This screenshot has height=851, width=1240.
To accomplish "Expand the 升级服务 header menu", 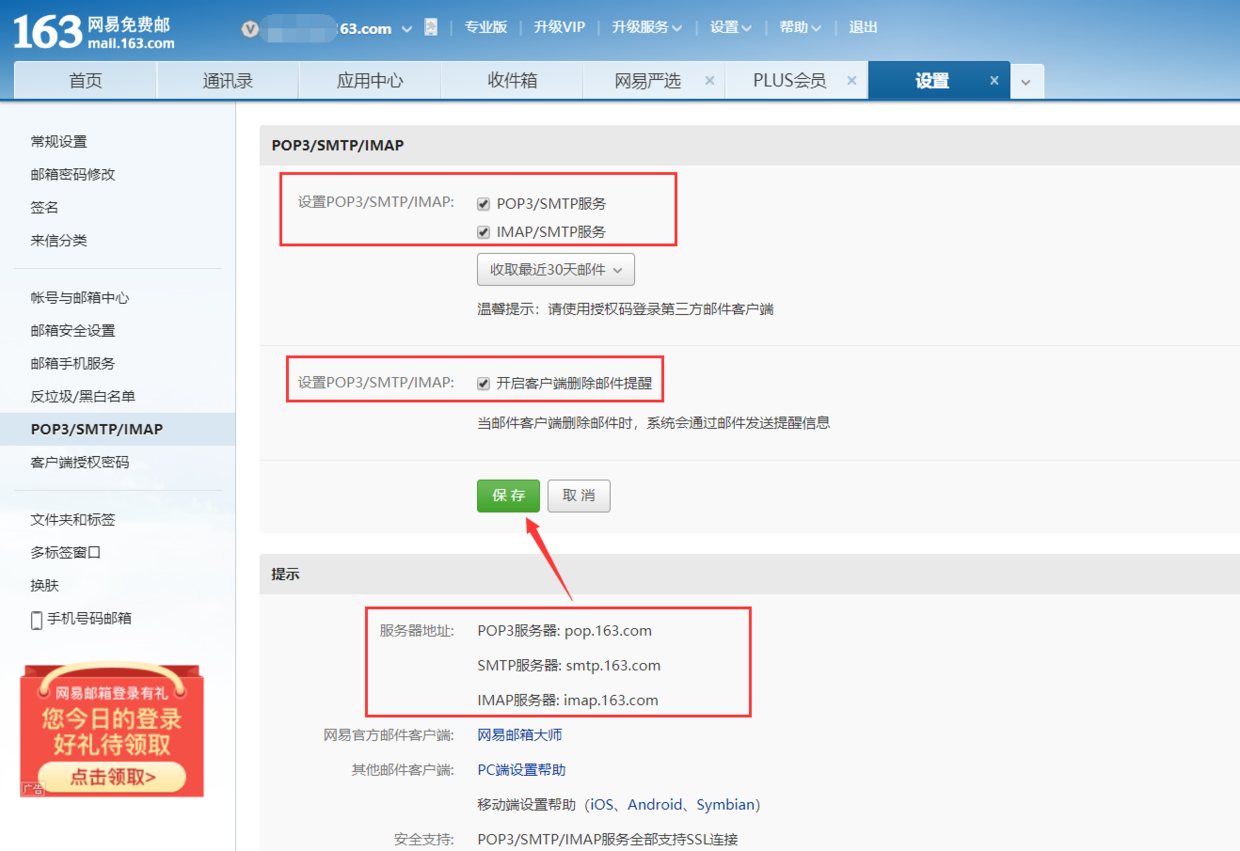I will (647, 28).
